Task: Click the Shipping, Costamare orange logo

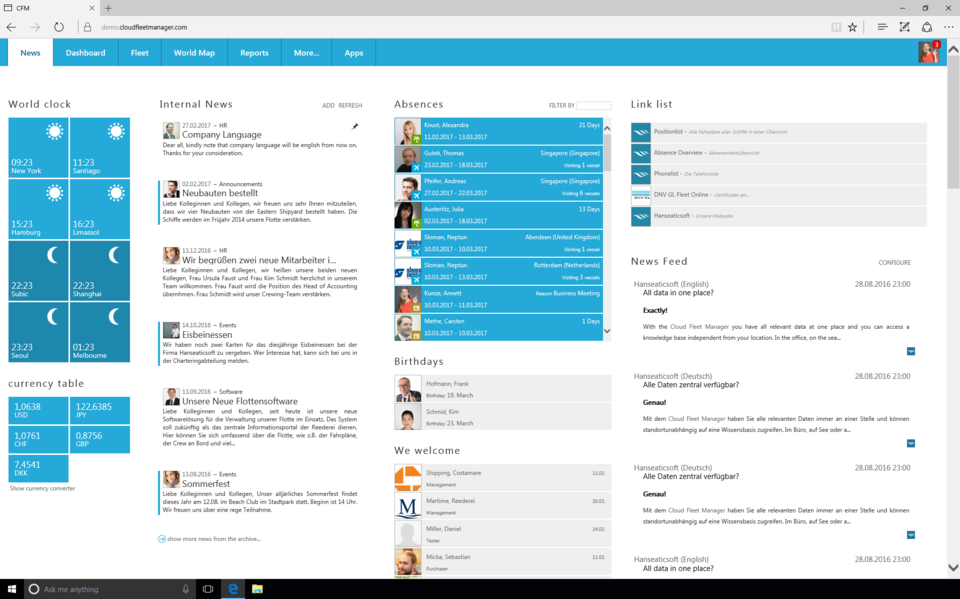Action: [x=408, y=478]
